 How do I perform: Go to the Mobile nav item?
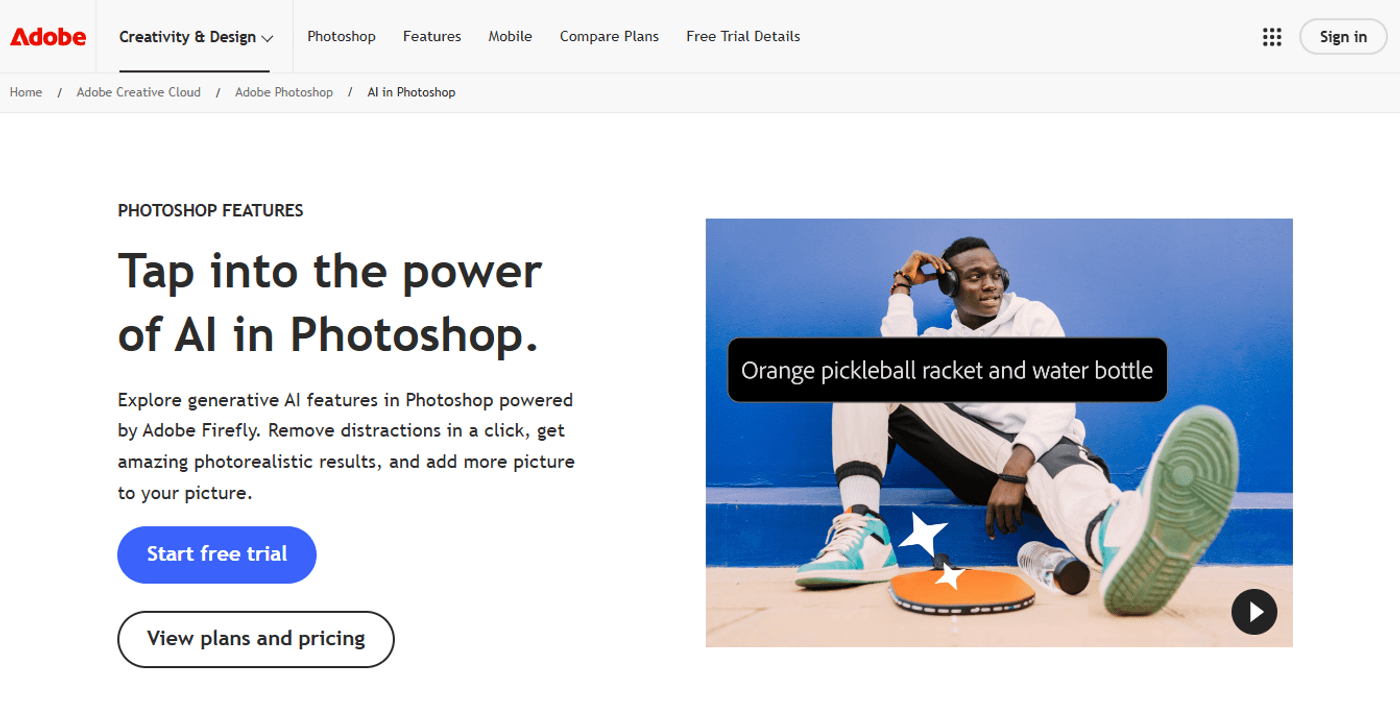click(510, 36)
